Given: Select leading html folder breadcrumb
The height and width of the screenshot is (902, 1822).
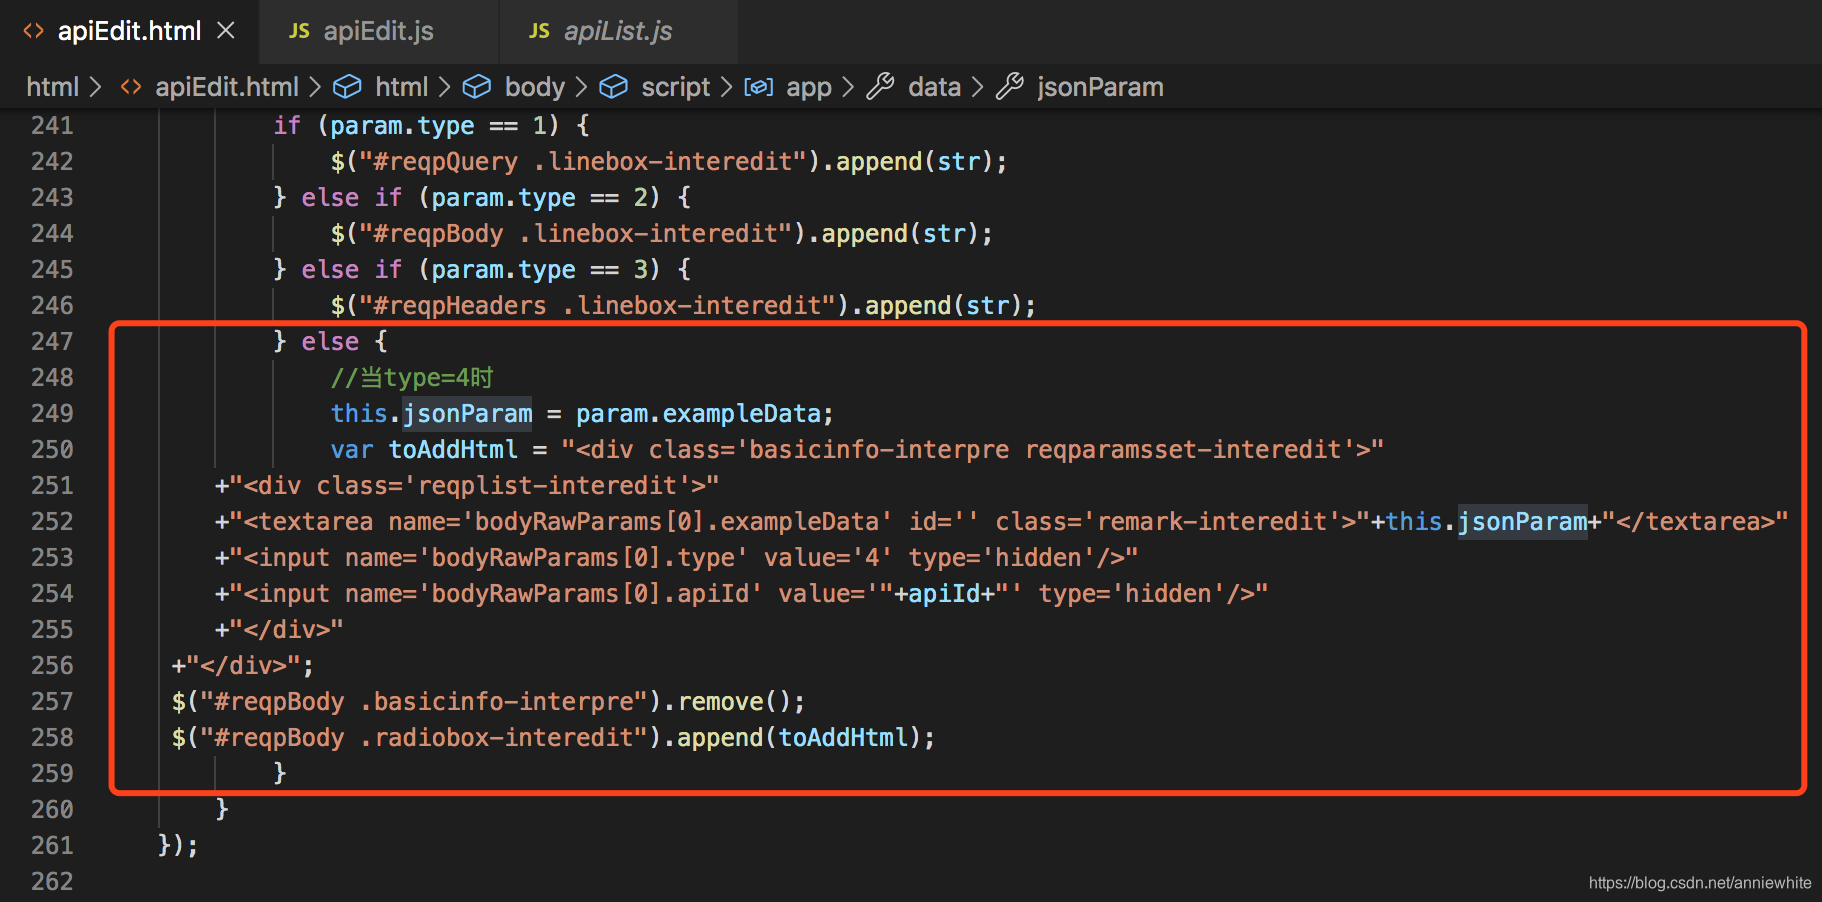Looking at the screenshot, I should 52,87.
